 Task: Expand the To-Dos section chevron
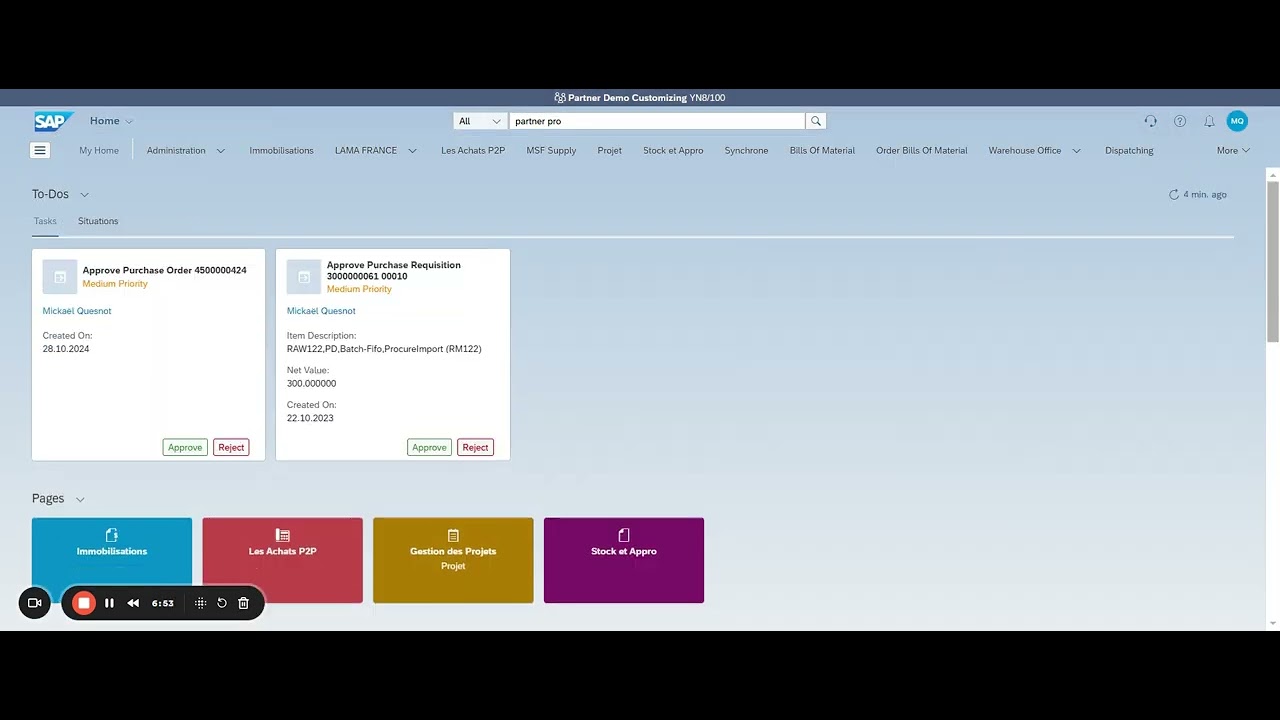pos(84,194)
